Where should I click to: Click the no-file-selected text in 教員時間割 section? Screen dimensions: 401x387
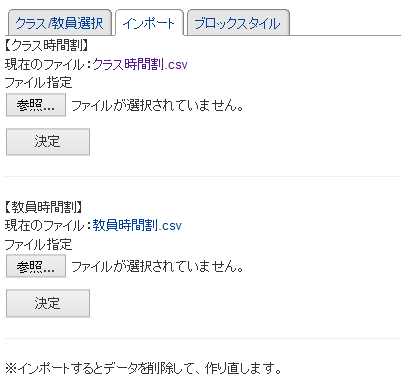click(x=157, y=266)
